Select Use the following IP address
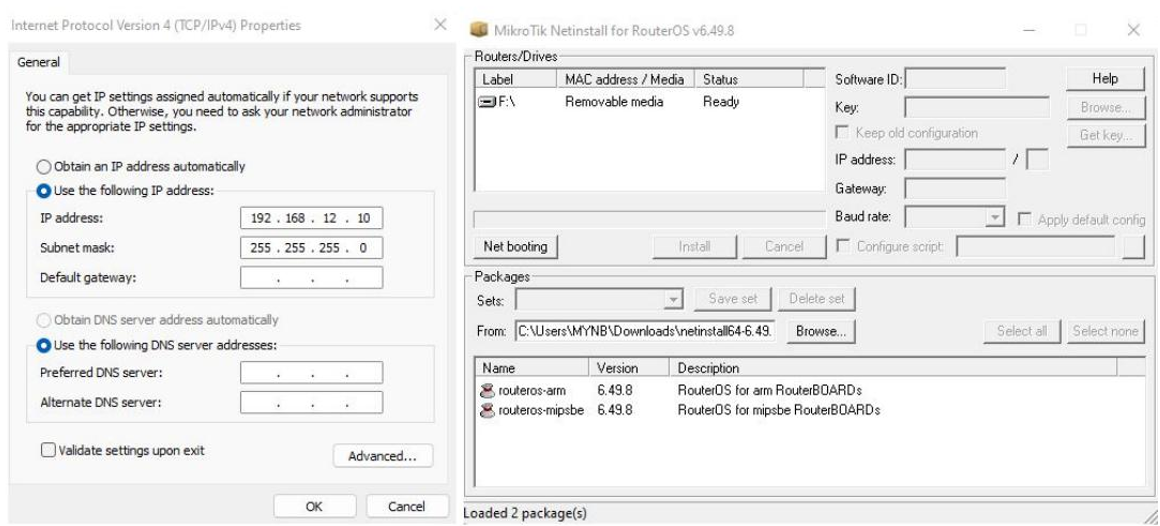 (44, 191)
